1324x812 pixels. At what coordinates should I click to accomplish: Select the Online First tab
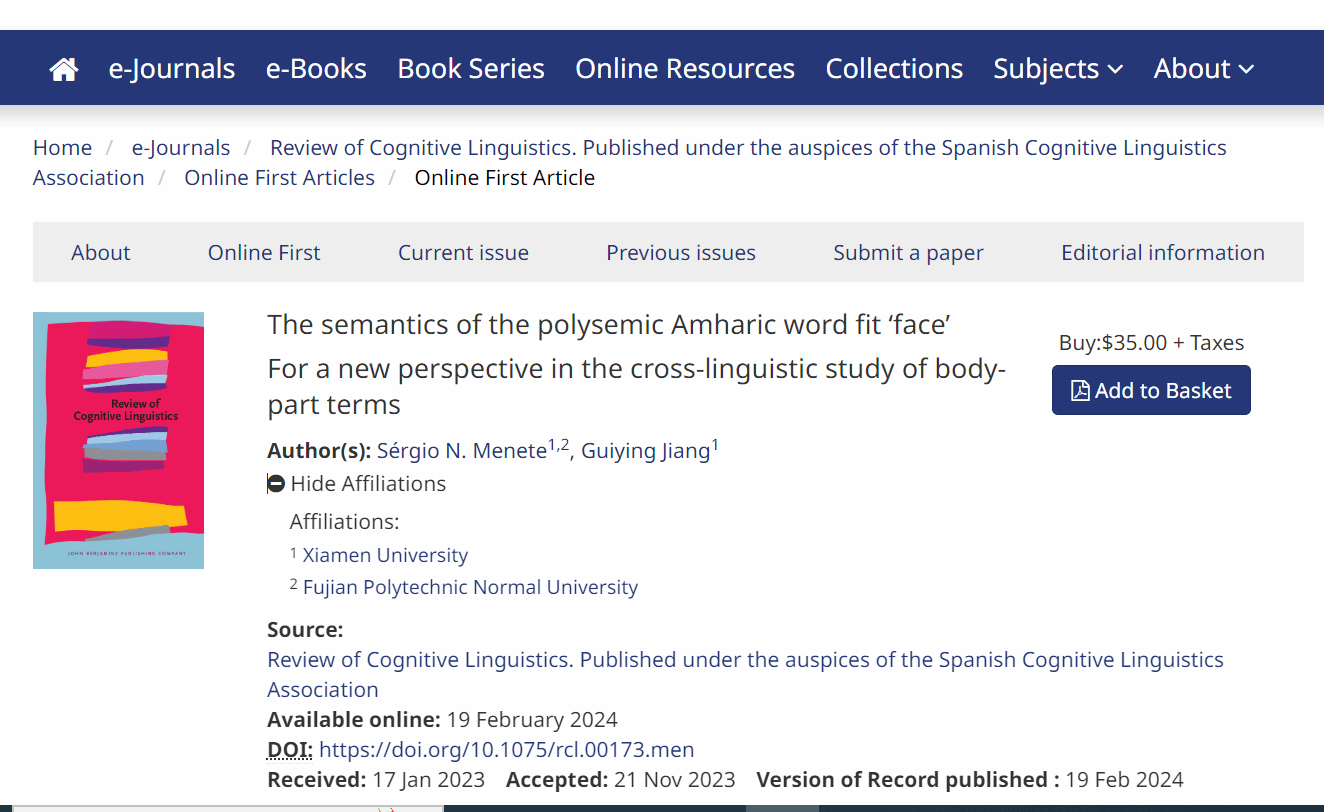click(264, 253)
